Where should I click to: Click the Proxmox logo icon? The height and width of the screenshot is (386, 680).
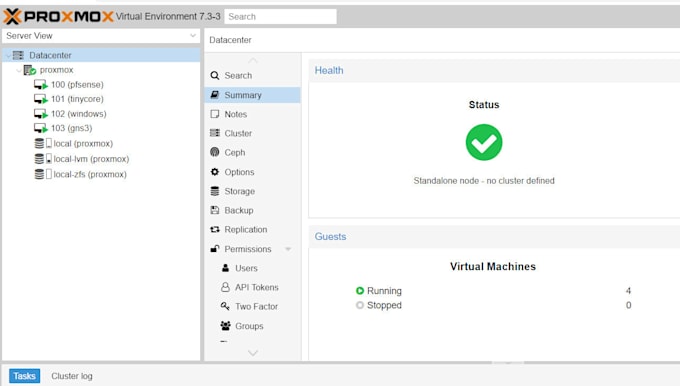click(x=12, y=16)
